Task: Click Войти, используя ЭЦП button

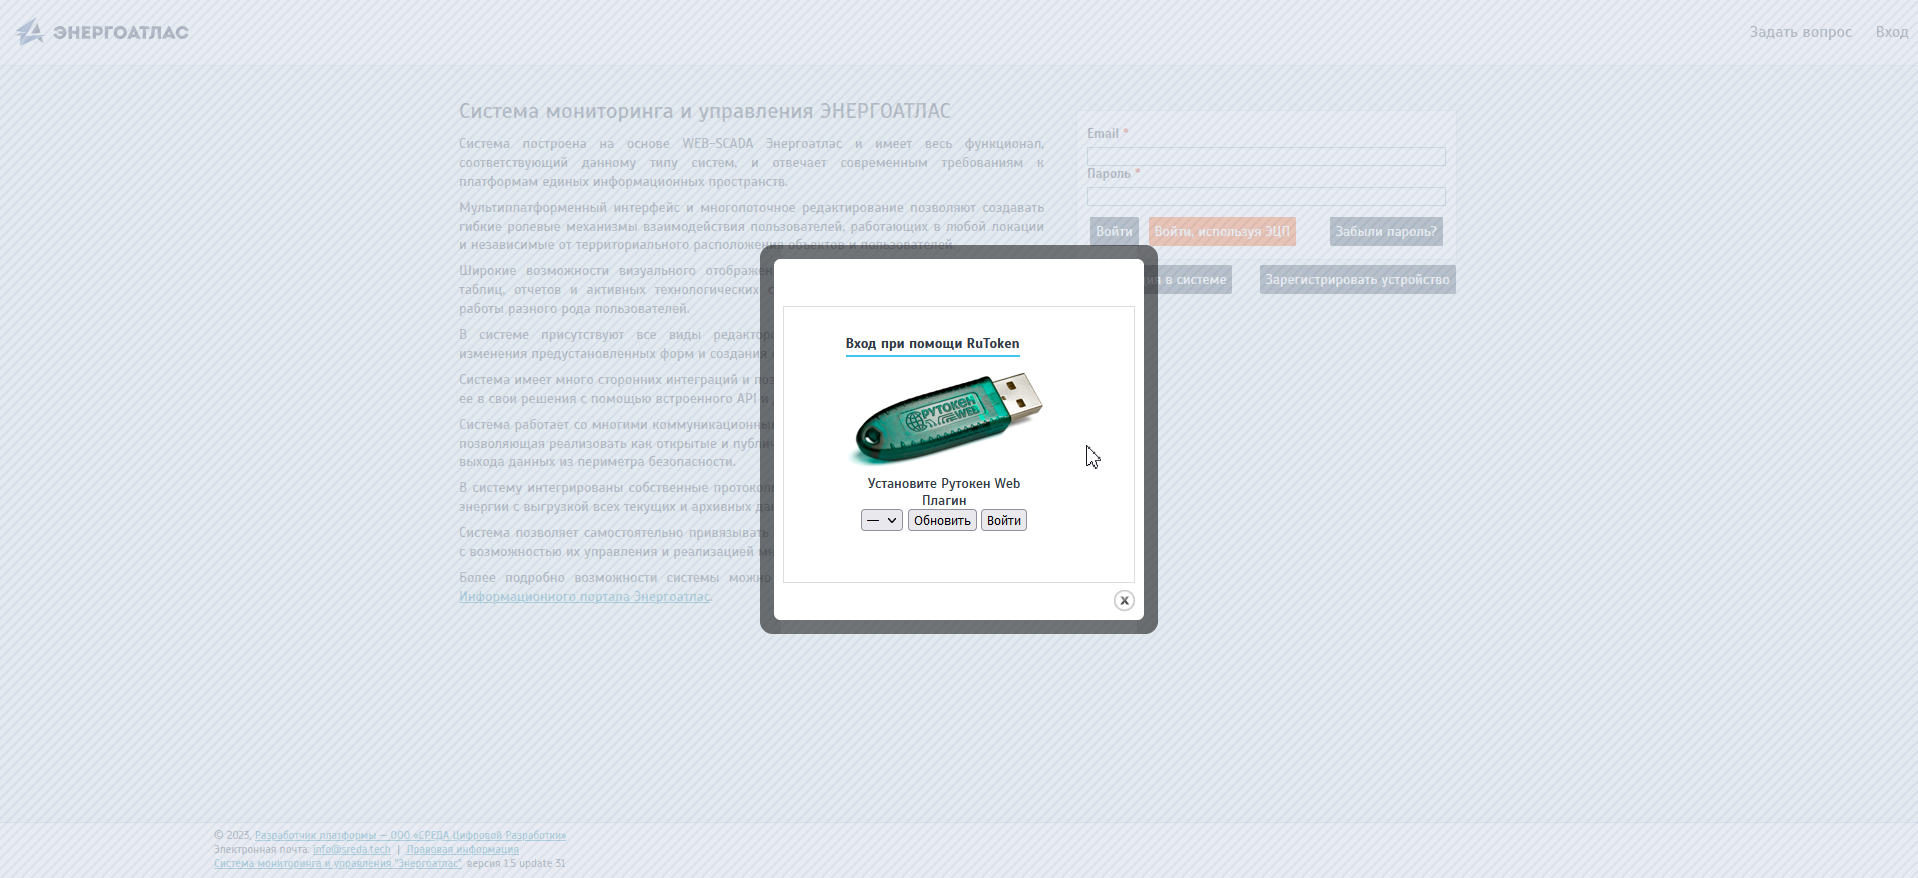Action: pos(1221,231)
